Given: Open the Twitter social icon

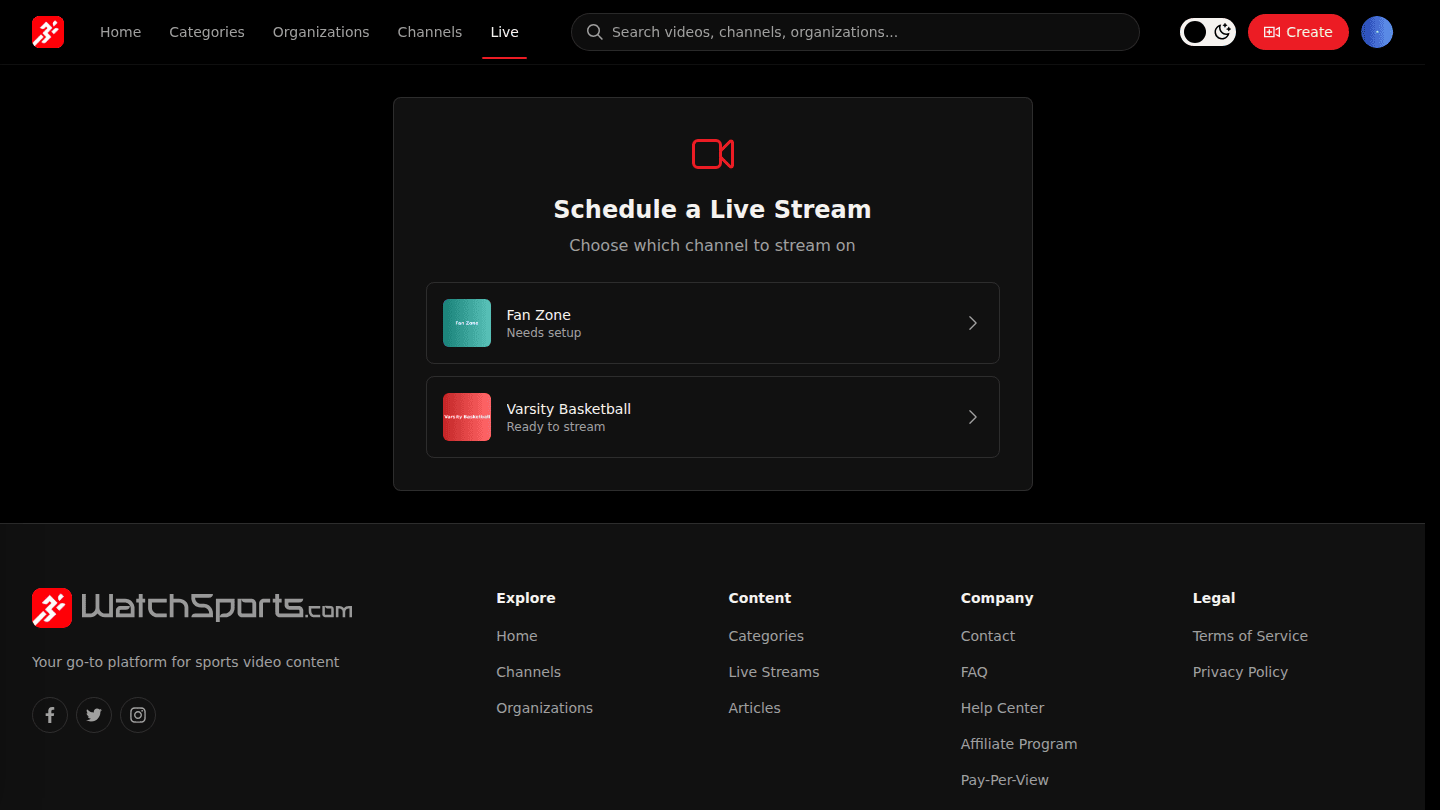Looking at the screenshot, I should [94, 715].
